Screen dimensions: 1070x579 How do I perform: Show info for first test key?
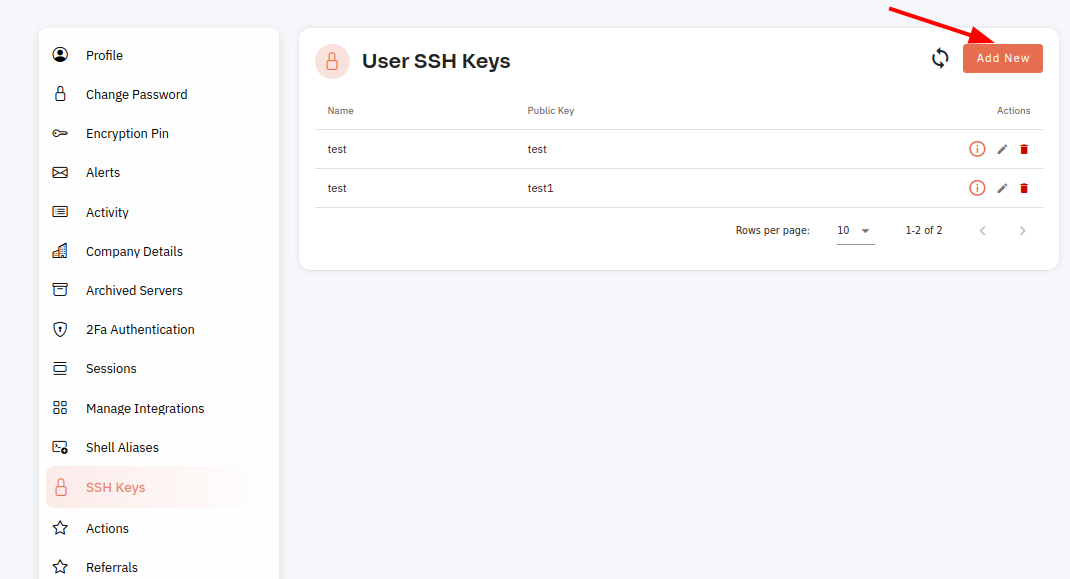[x=977, y=149]
